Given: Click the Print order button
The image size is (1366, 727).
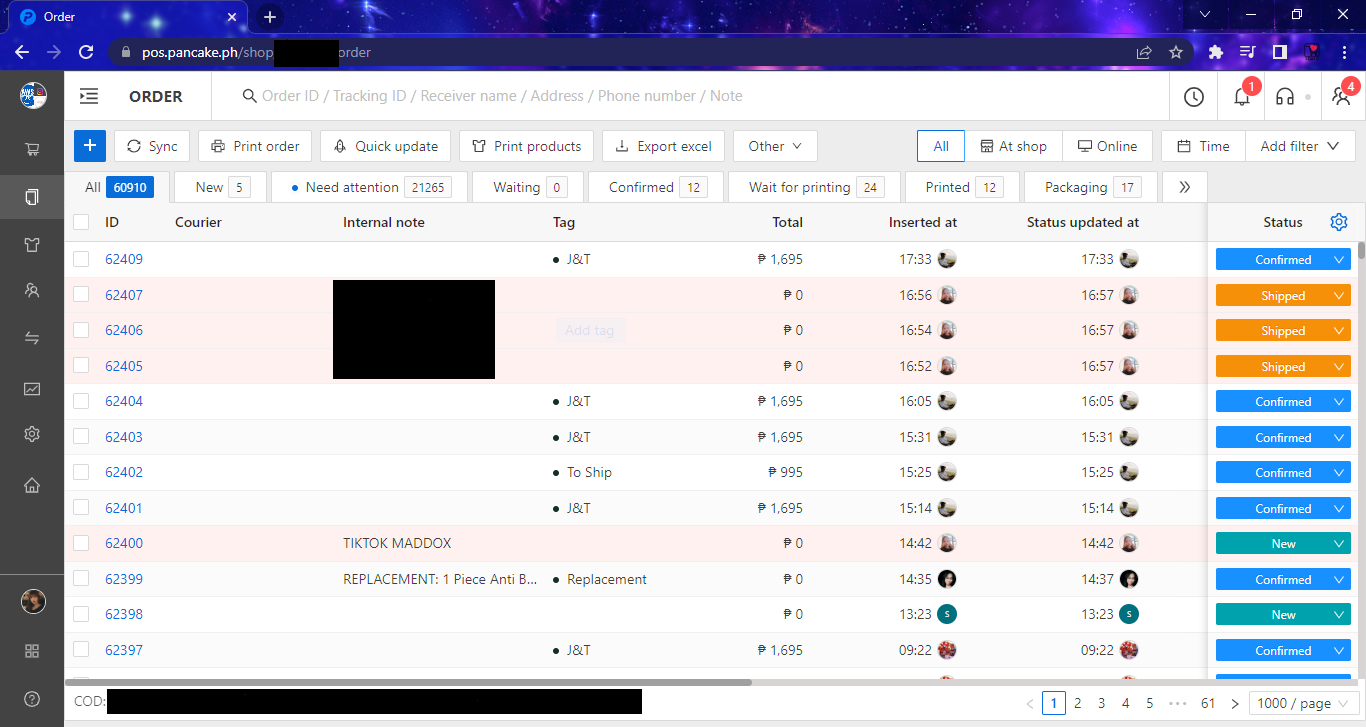Looking at the screenshot, I should coord(255,146).
